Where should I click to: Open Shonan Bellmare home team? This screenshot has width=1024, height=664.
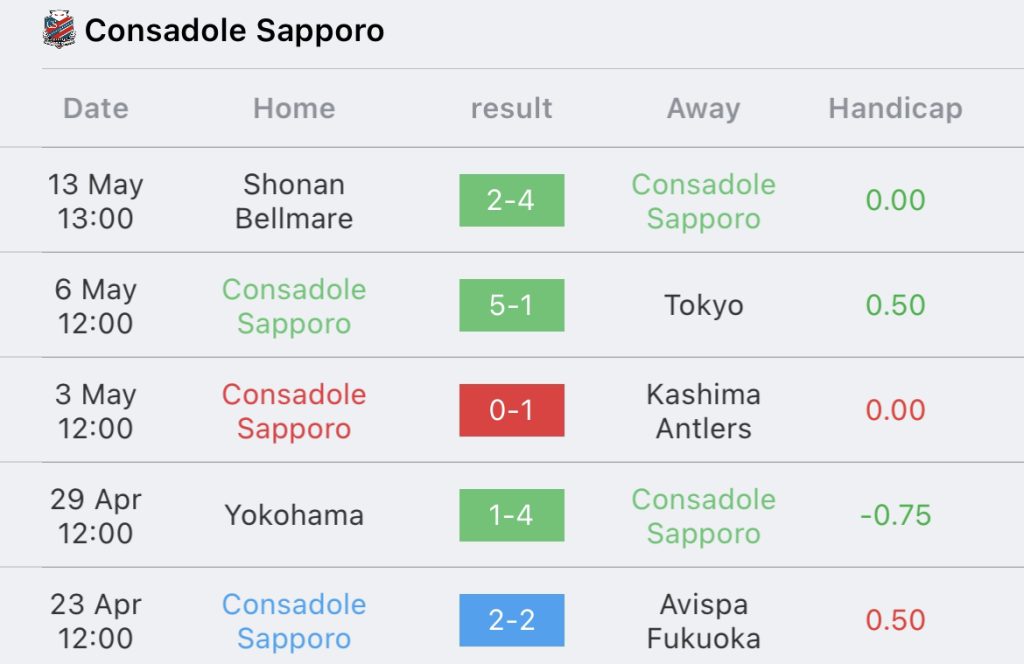(294, 201)
